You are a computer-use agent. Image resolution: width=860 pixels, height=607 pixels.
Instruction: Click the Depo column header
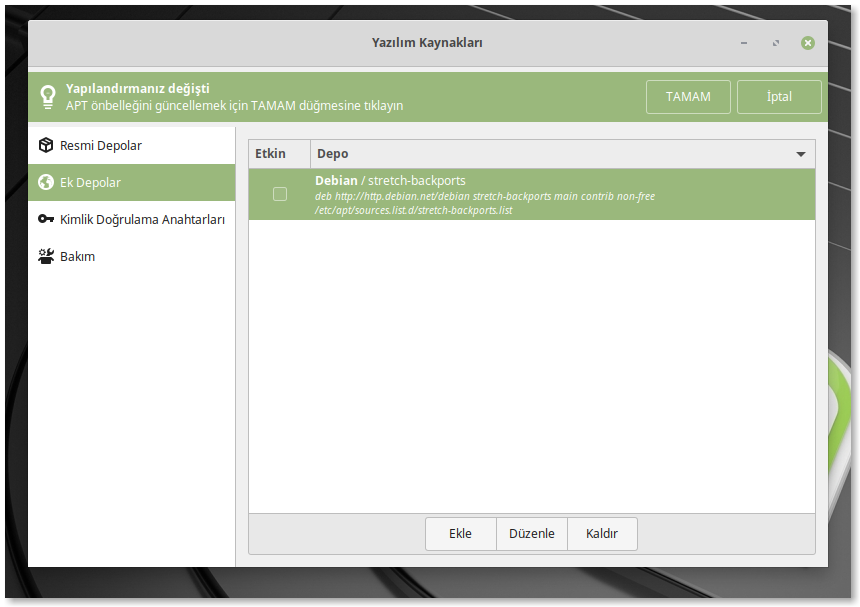pyautogui.click(x=562, y=154)
